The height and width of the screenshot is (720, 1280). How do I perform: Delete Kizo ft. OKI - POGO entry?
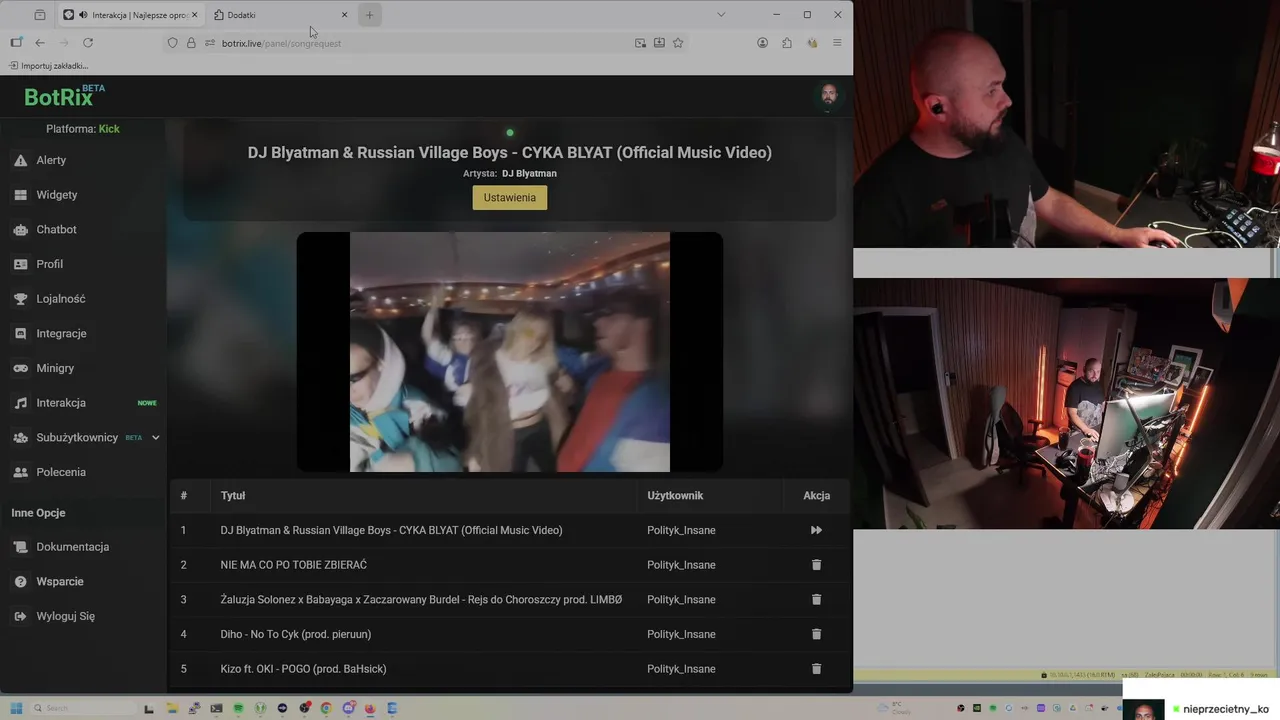click(x=816, y=669)
